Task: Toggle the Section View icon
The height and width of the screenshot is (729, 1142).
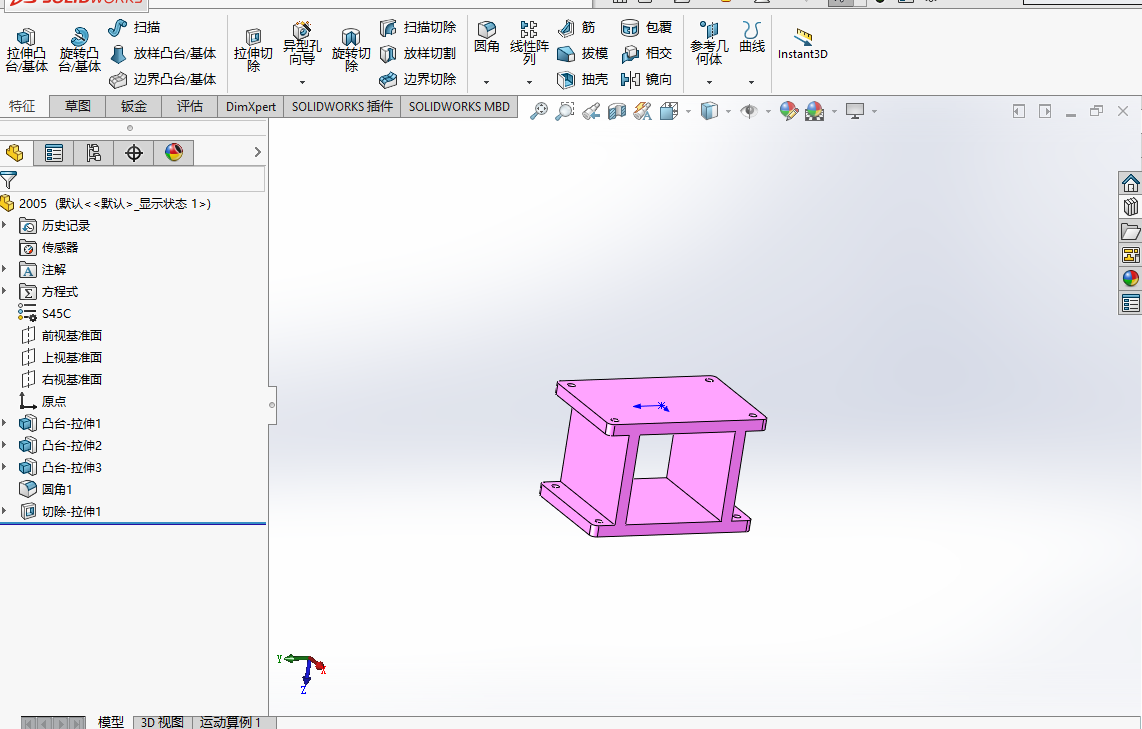Action: coord(617,111)
